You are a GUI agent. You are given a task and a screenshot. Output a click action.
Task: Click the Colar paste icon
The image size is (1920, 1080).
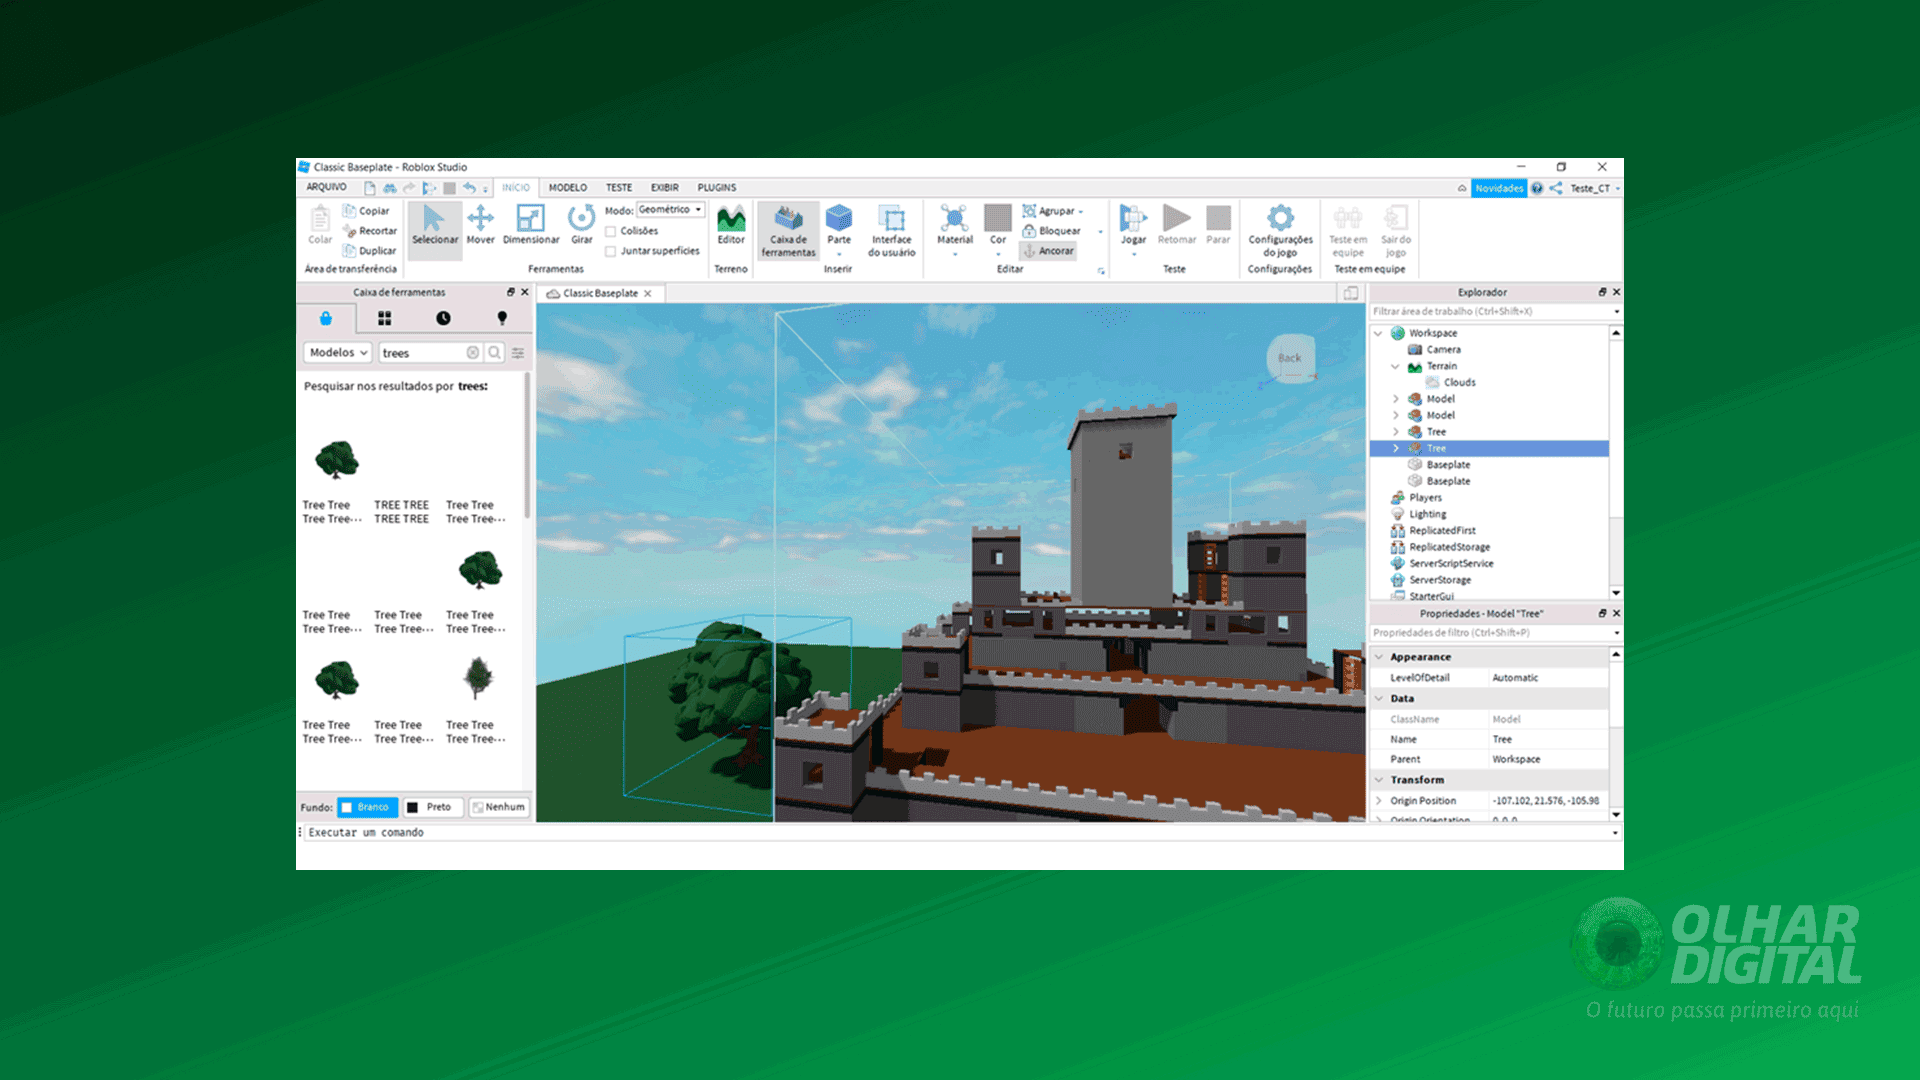tap(320, 226)
